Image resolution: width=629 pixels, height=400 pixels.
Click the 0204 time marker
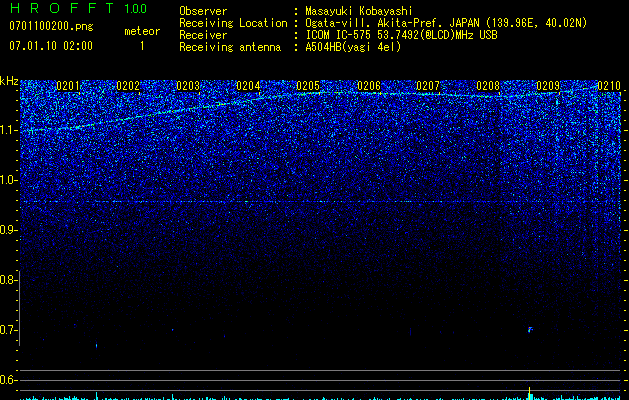(248, 86)
